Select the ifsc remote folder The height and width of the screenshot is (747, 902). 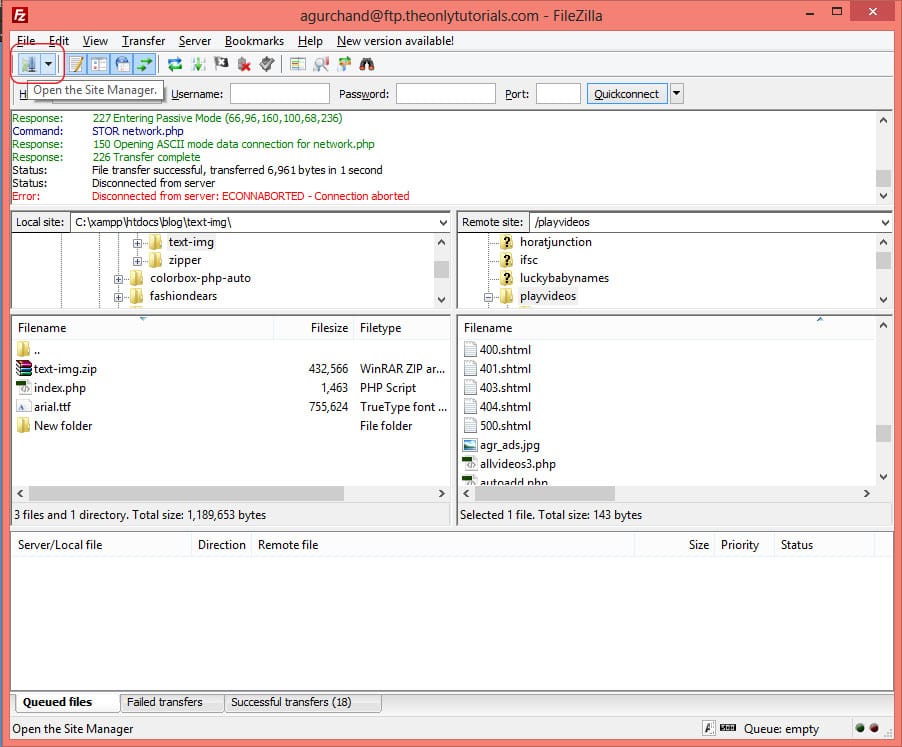[x=529, y=260]
